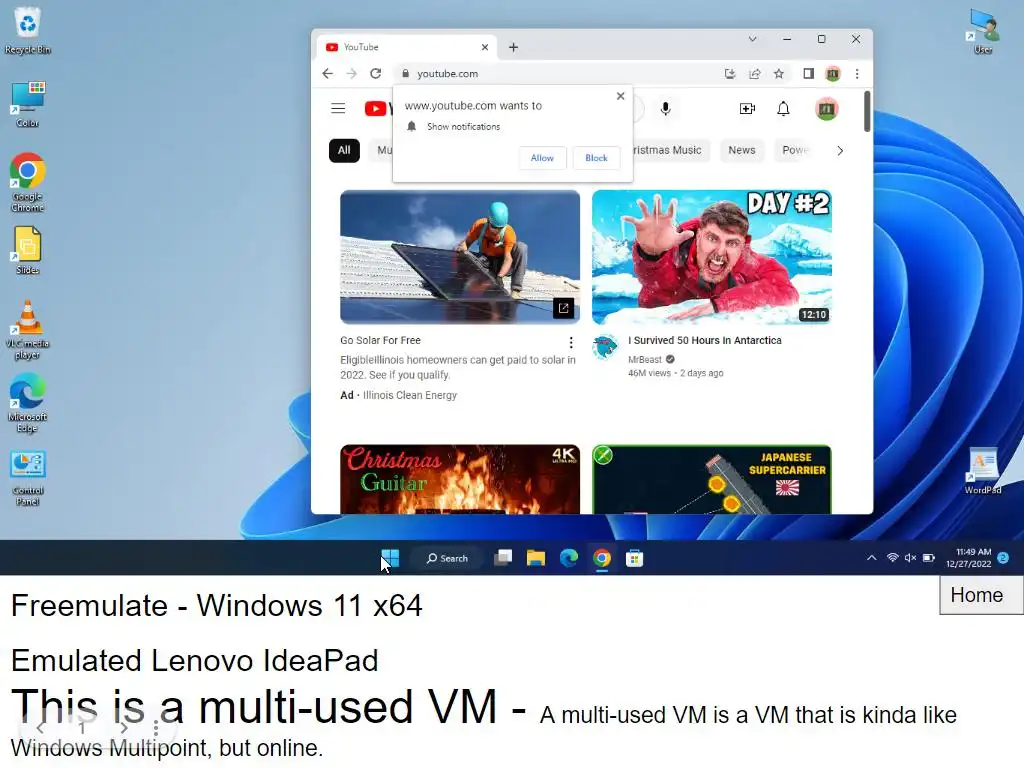Open Christmas Guitar fireplace video thumbnail
The width and height of the screenshot is (1024, 768).
[x=460, y=479]
